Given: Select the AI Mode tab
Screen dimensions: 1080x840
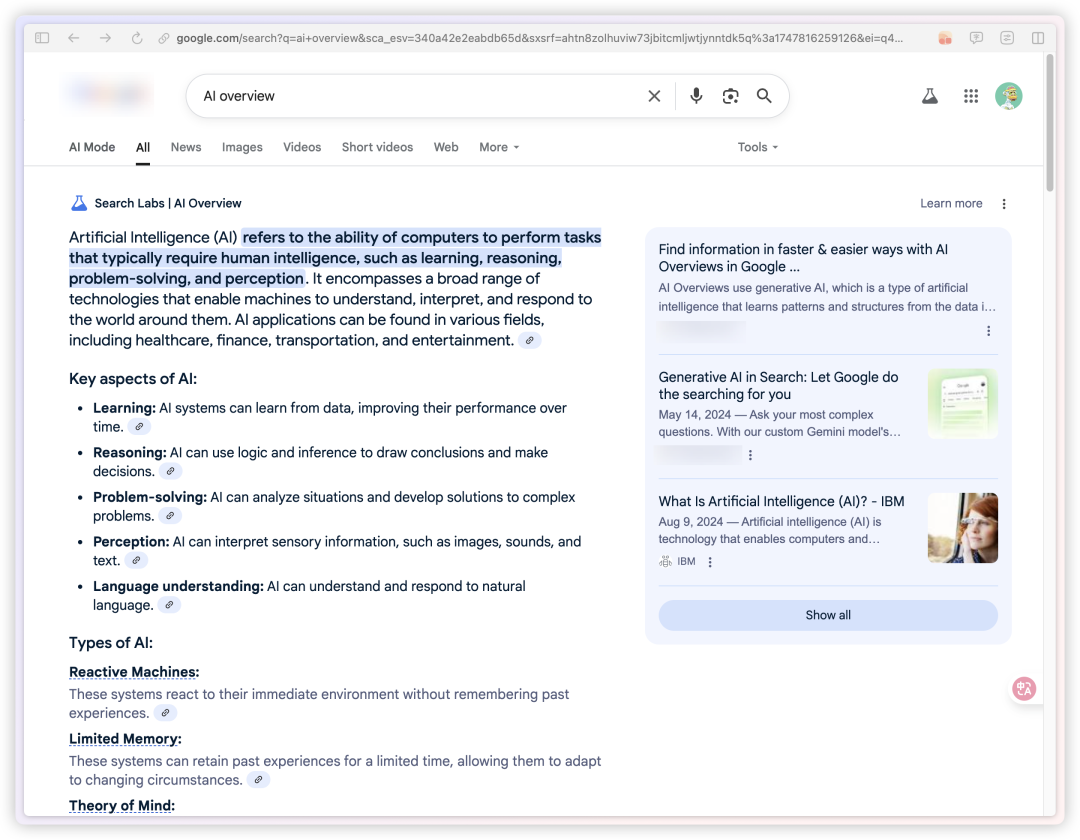Looking at the screenshot, I should [x=91, y=147].
